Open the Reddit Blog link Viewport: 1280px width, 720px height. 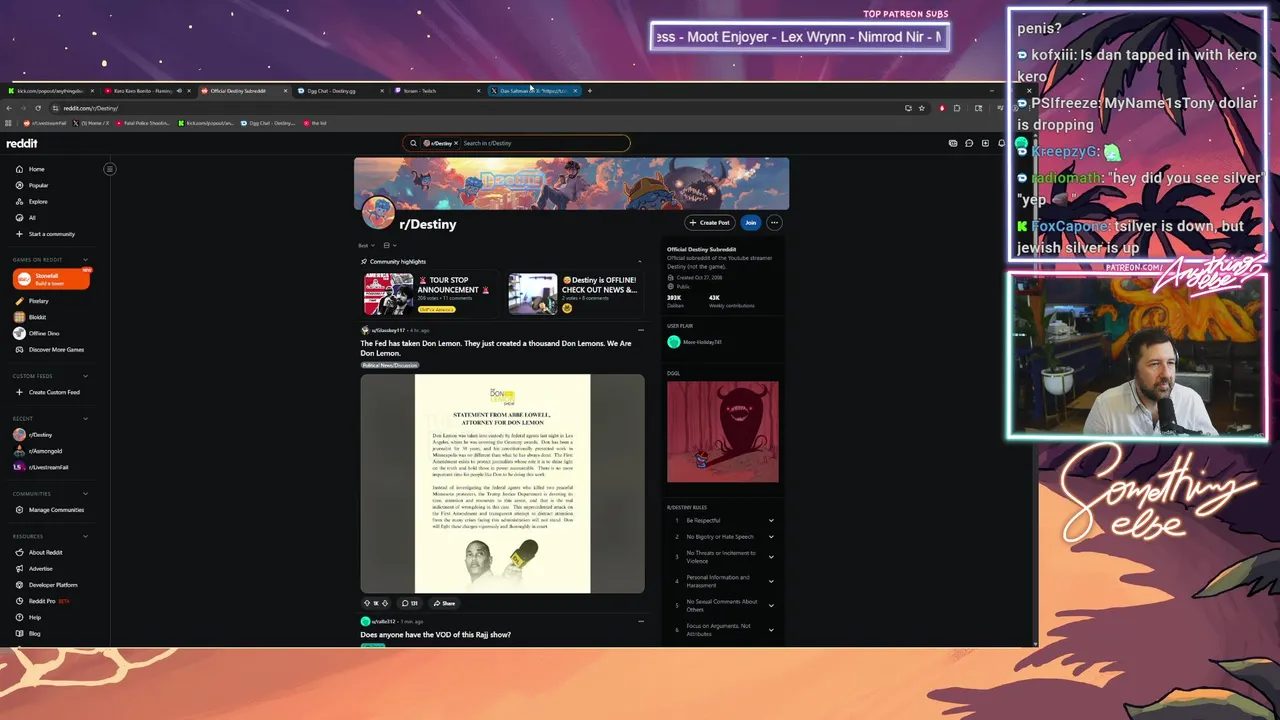pos(34,633)
